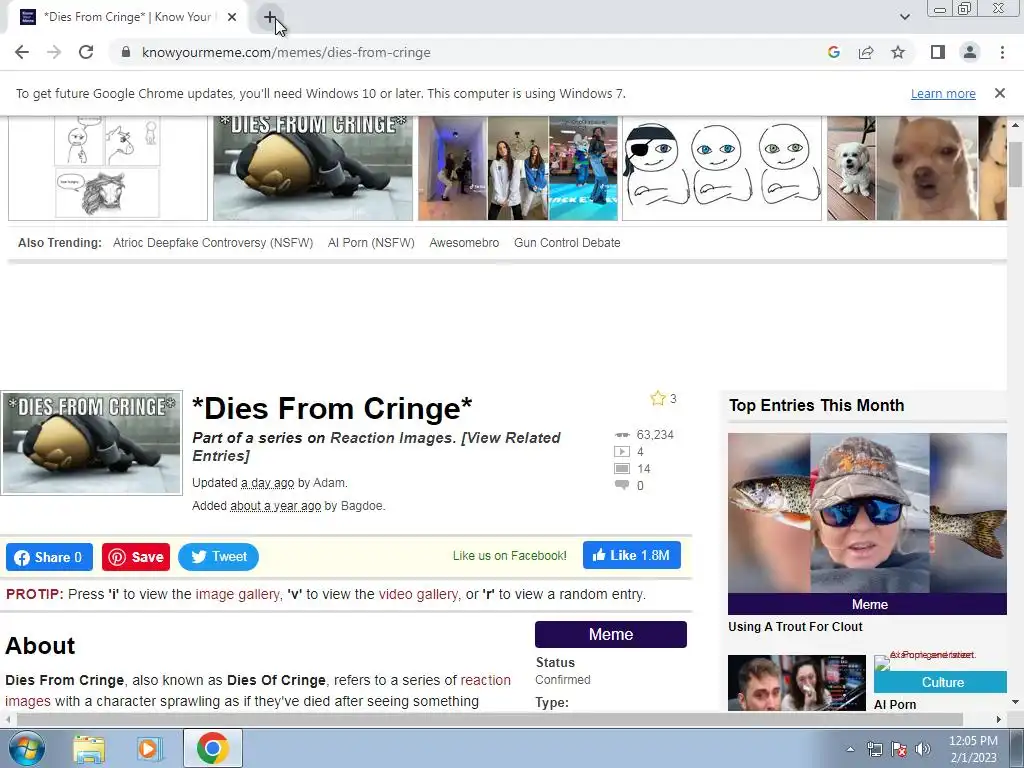Click the vertical page scrollbar thumb

(x=1016, y=163)
